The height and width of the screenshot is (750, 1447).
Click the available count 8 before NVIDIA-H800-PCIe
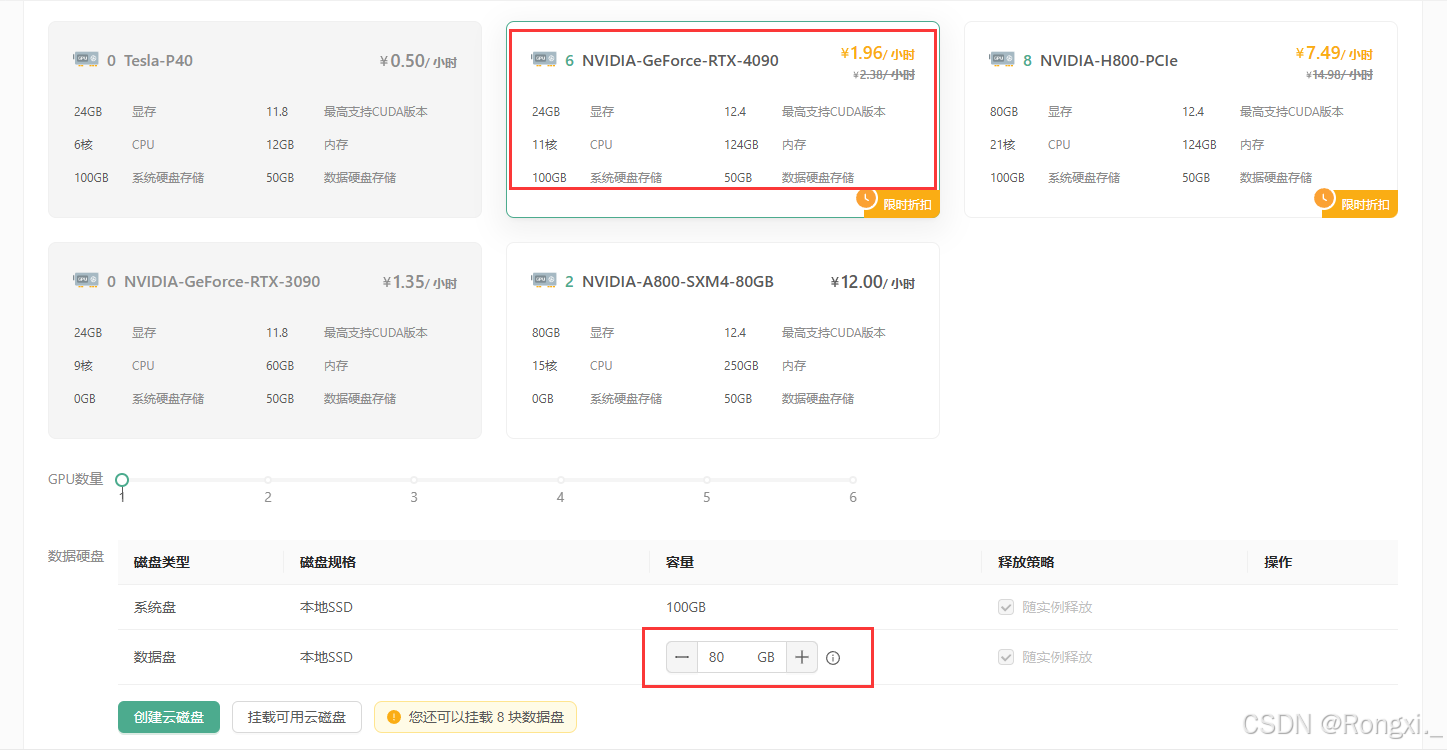[1027, 61]
